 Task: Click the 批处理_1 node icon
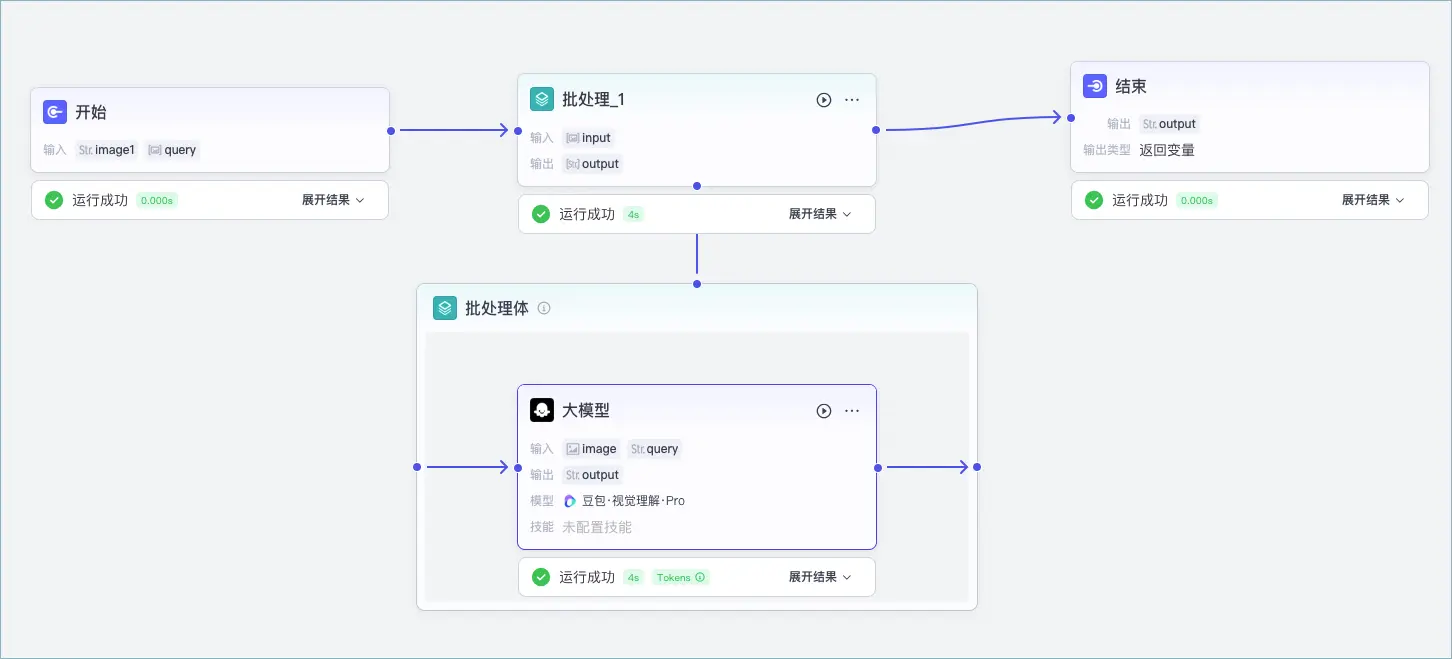point(542,99)
